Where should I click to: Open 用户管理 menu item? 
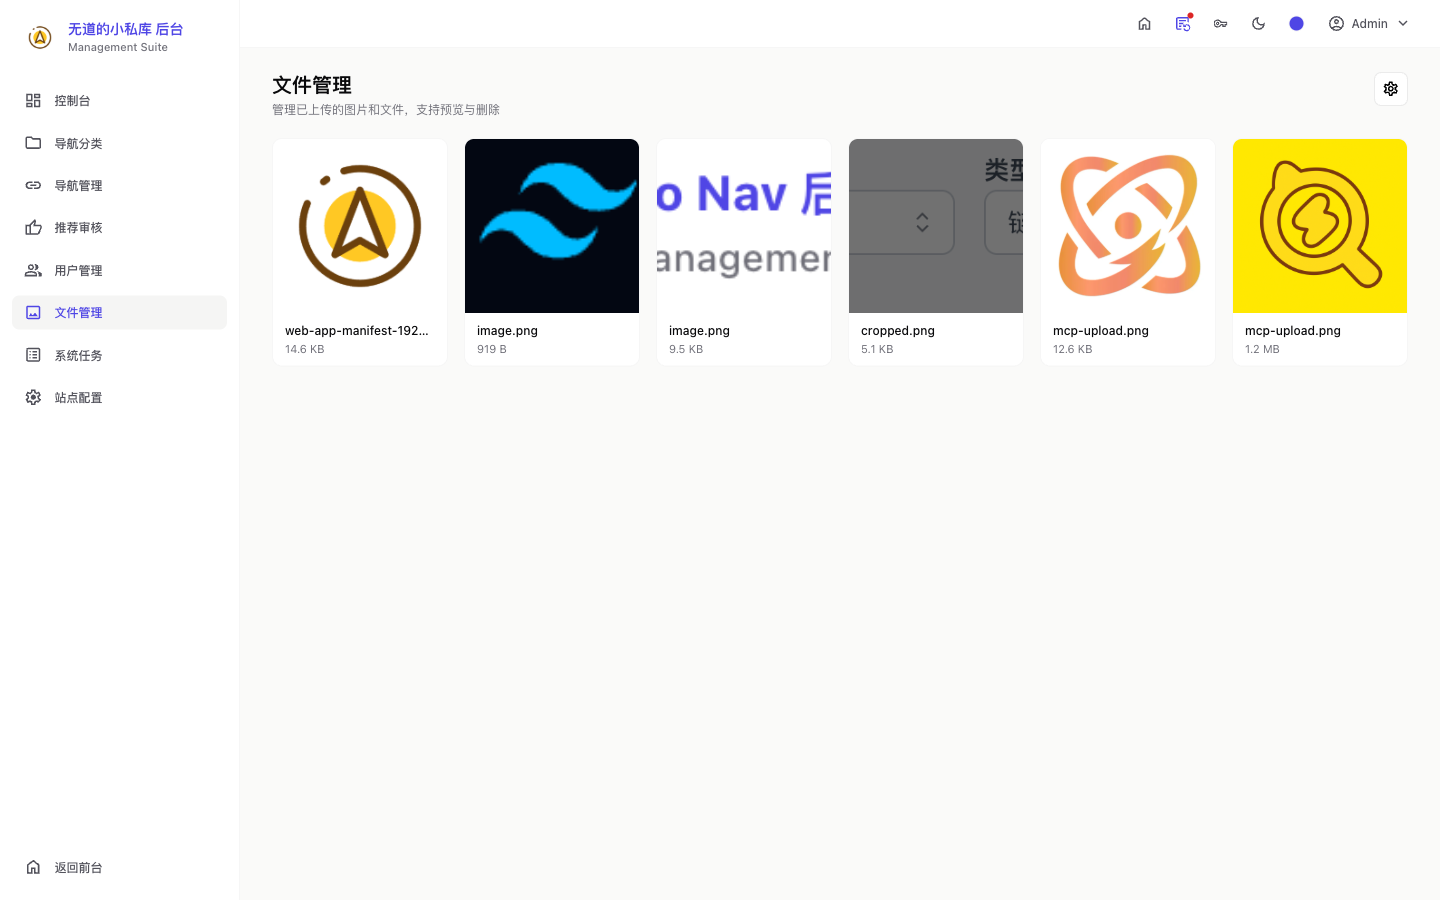point(119,270)
